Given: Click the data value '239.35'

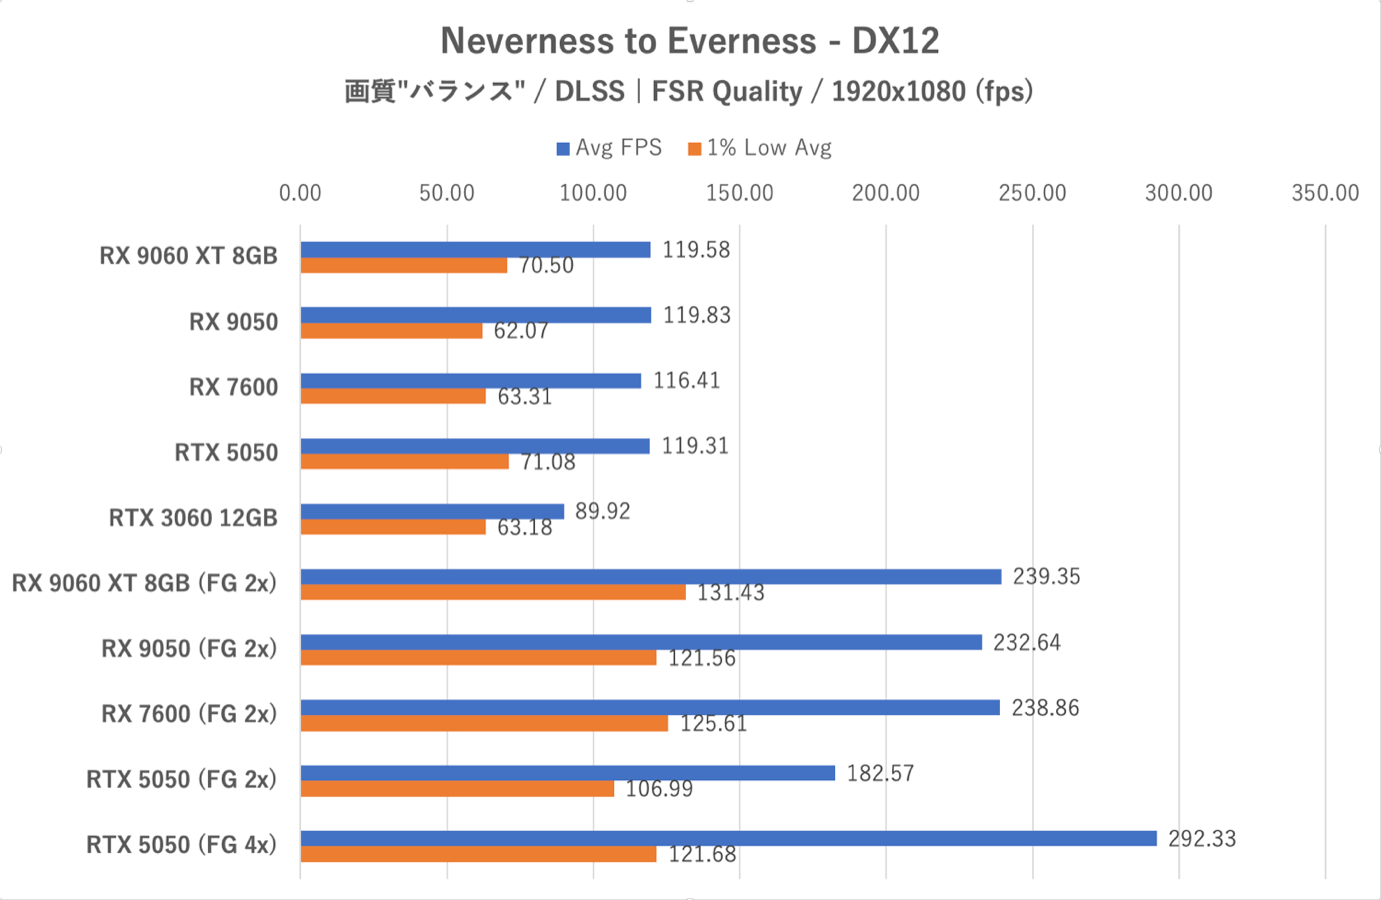Looking at the screenshot, I should tap(1047, 577).
